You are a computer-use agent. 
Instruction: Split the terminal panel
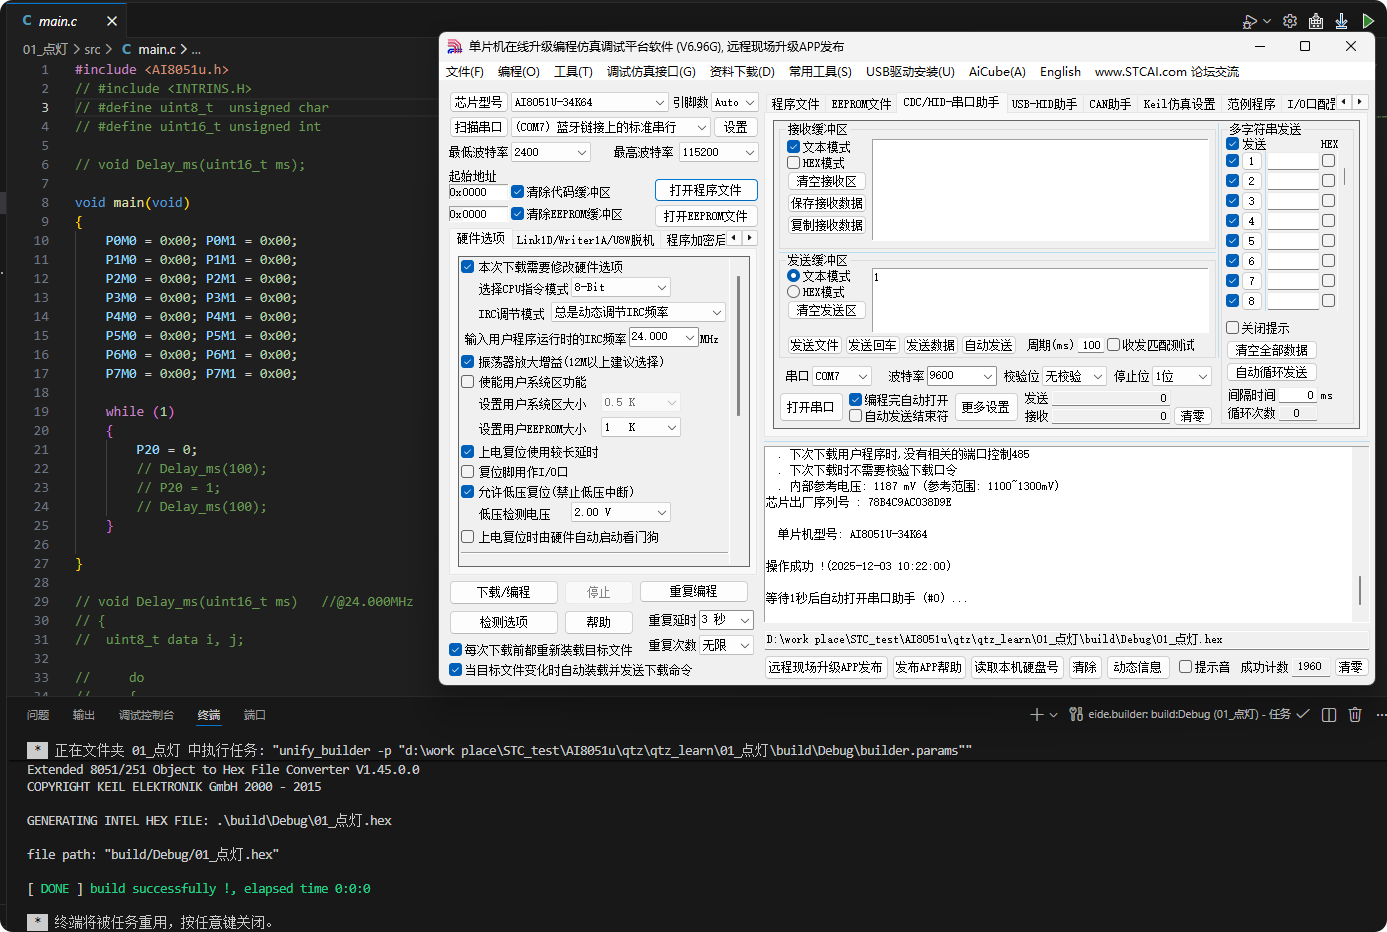pos(1329,714)
